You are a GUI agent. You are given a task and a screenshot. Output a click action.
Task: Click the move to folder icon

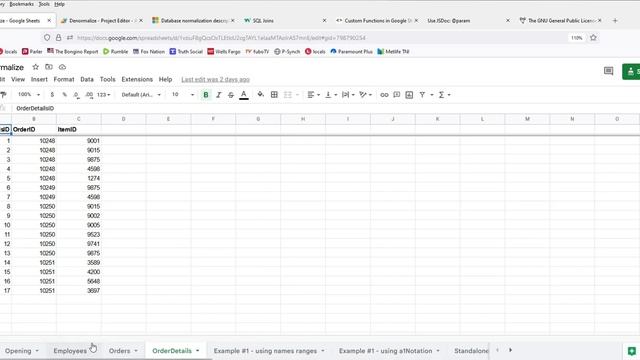[49, 67]
